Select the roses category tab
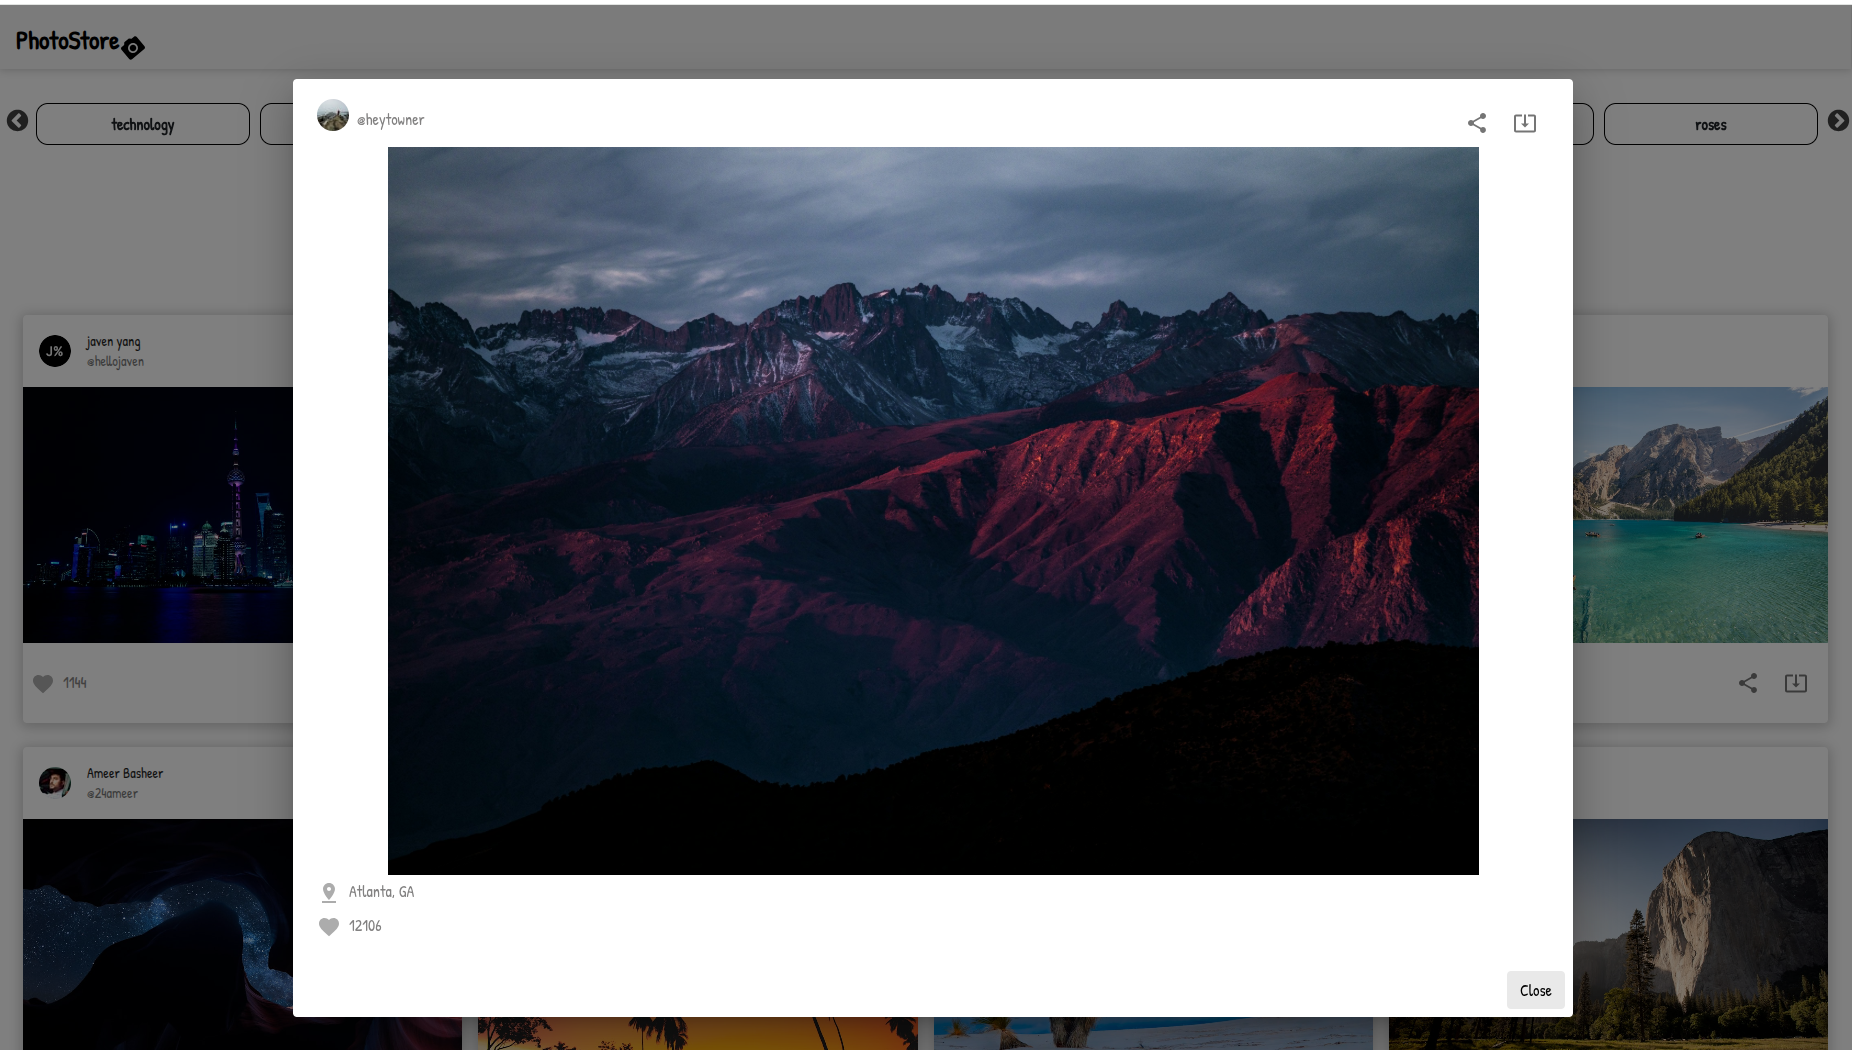Viewport: 1852px width, 1050px height. (x=1710, y=124)
